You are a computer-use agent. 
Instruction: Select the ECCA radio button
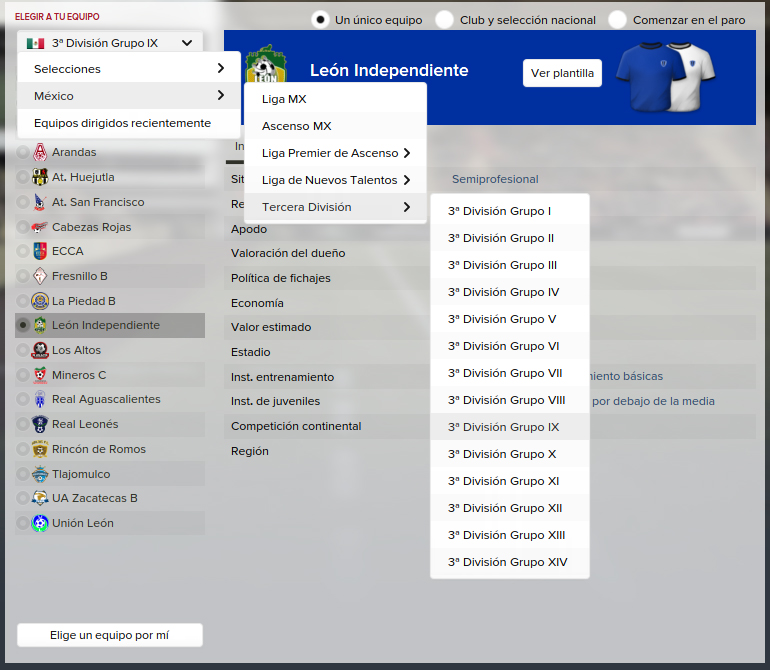[23, 251]
